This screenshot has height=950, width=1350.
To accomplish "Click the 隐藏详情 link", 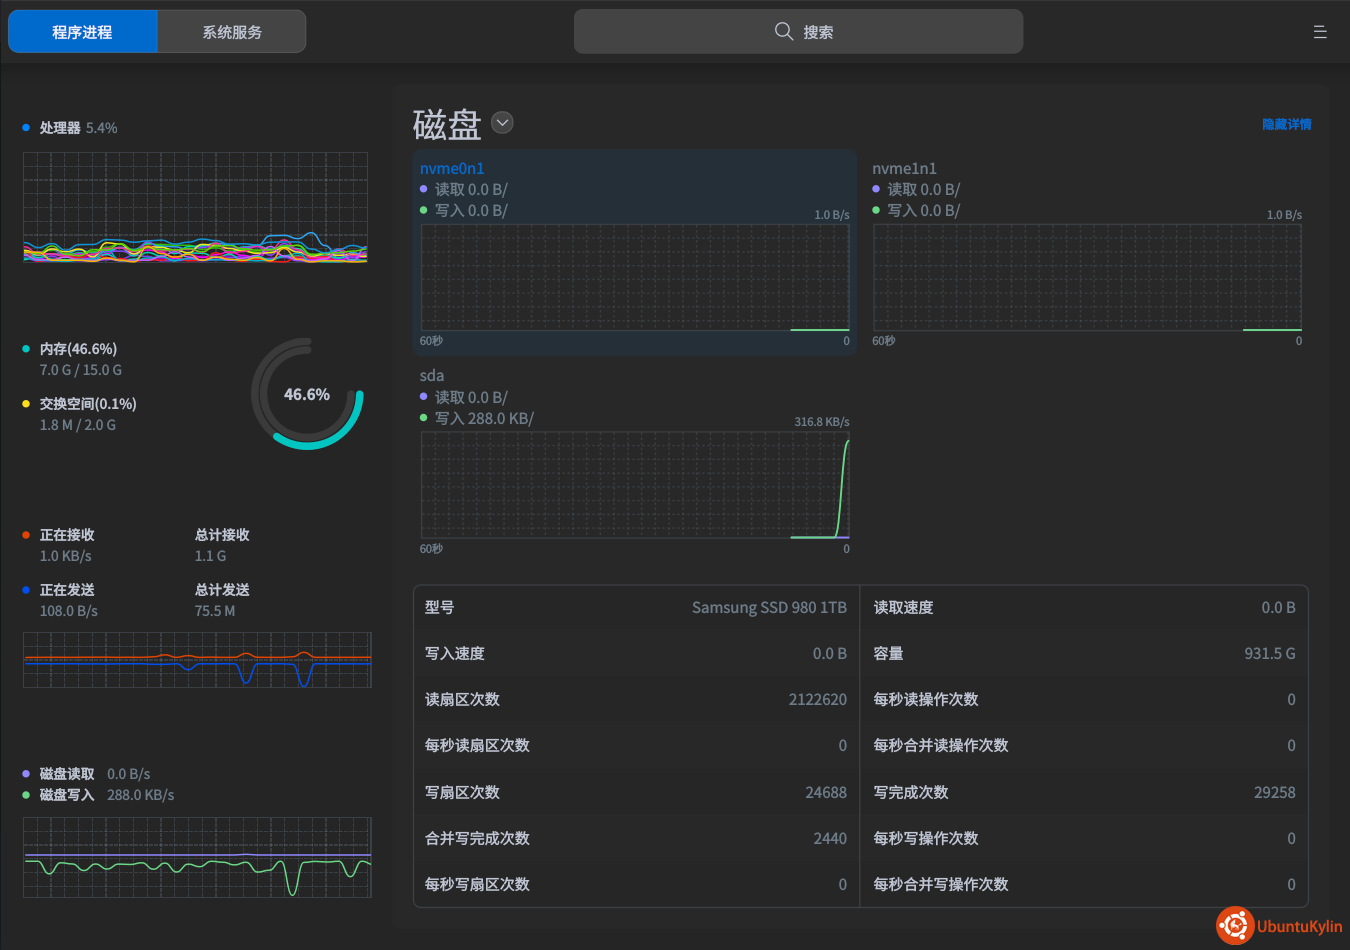I will point(1286,124).
